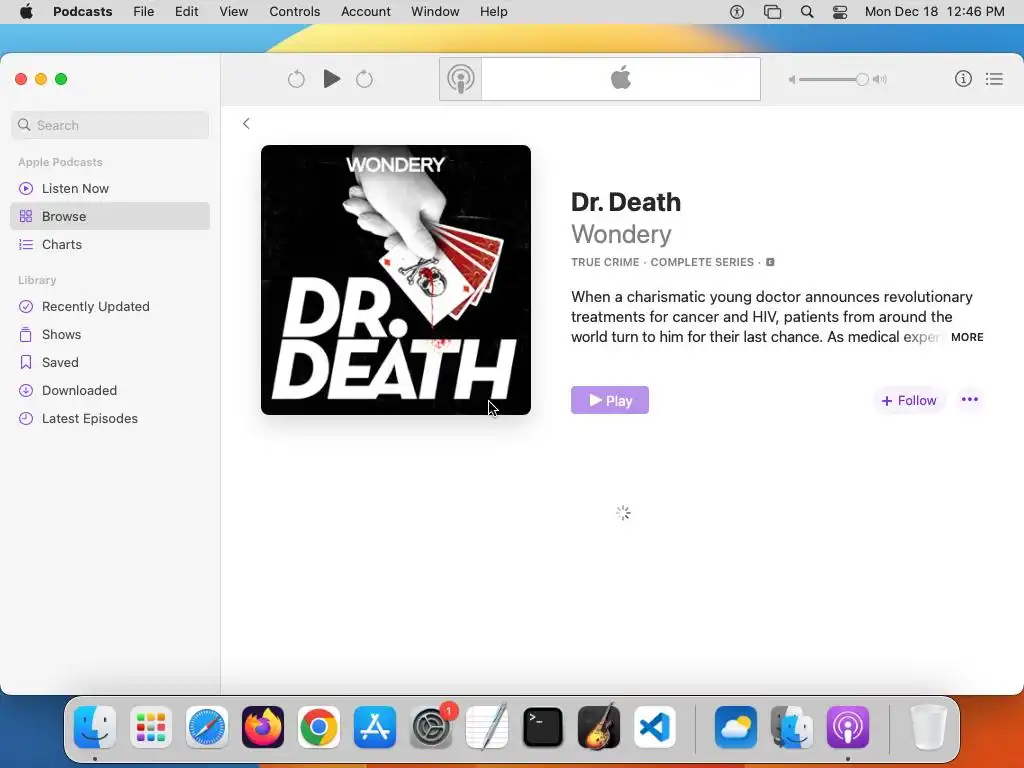Open Spotlight search in menu bar

pyautogui.click(x=807, y=11)
